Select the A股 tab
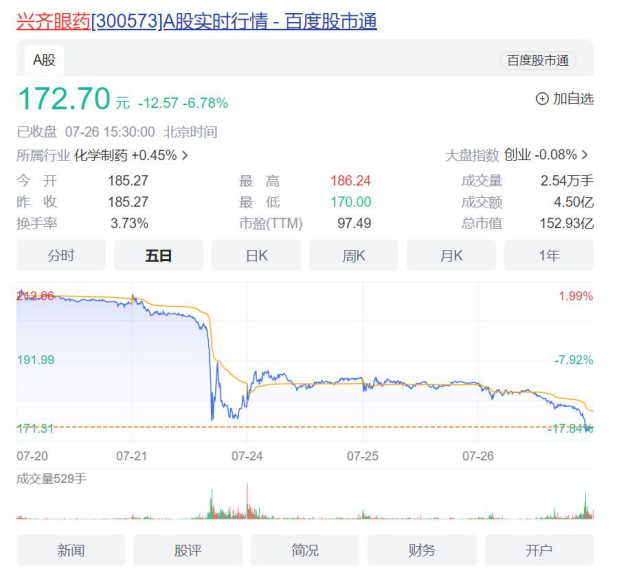 (x=44, y=60)
